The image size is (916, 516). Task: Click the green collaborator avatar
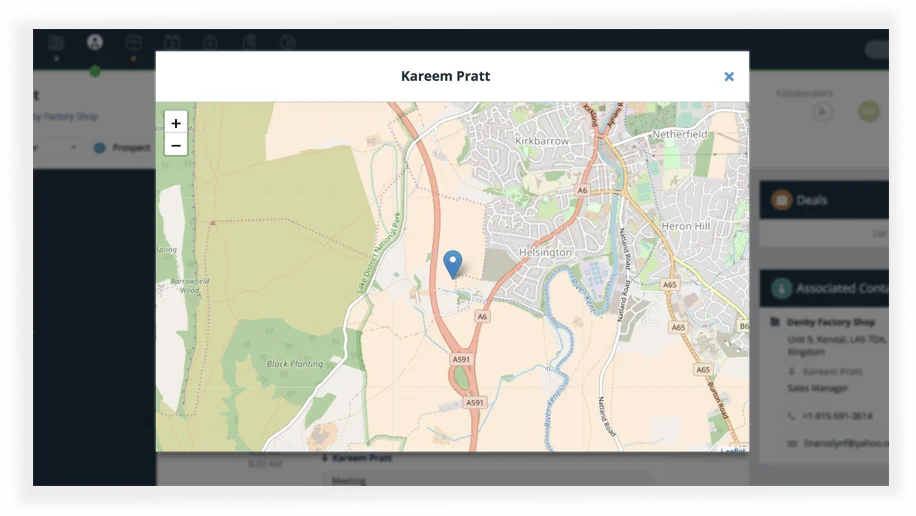(x=869, y=111)
